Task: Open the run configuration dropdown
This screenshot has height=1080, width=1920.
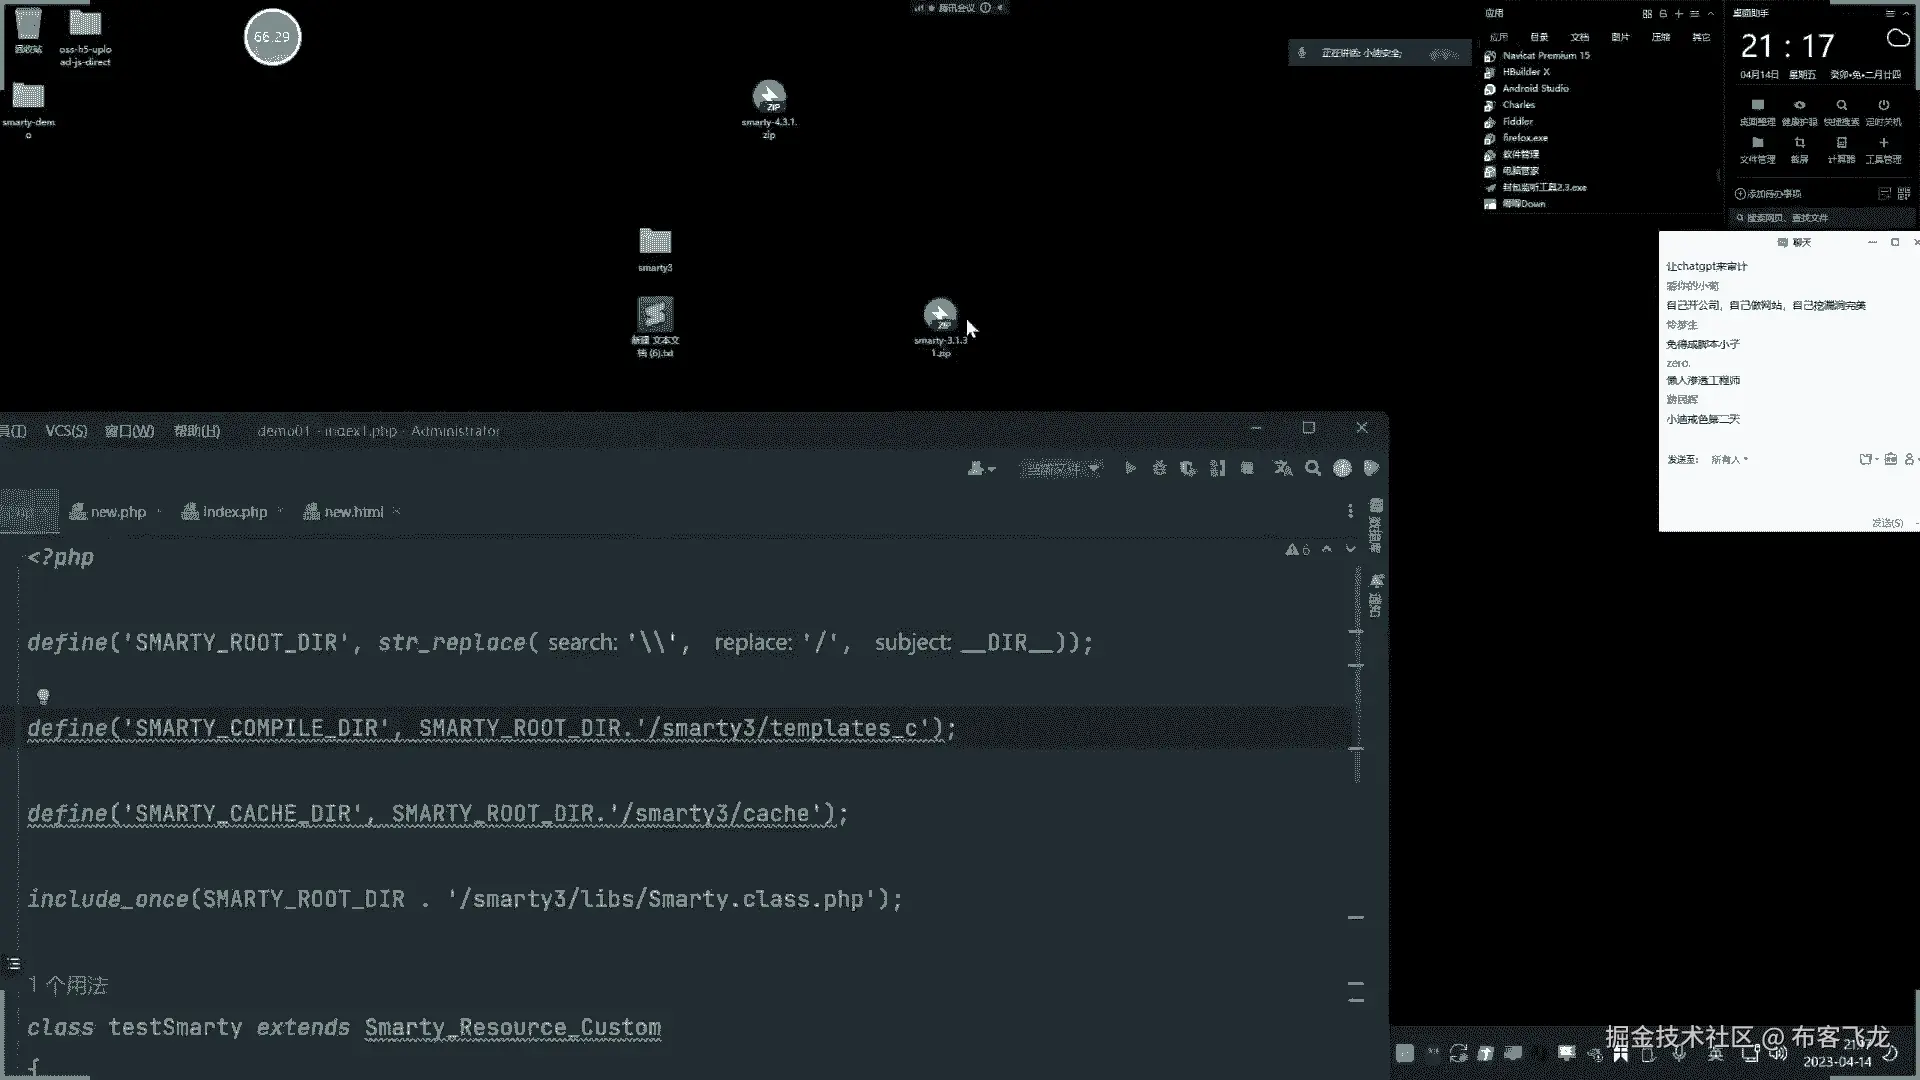Action: tap(1060, 468)
